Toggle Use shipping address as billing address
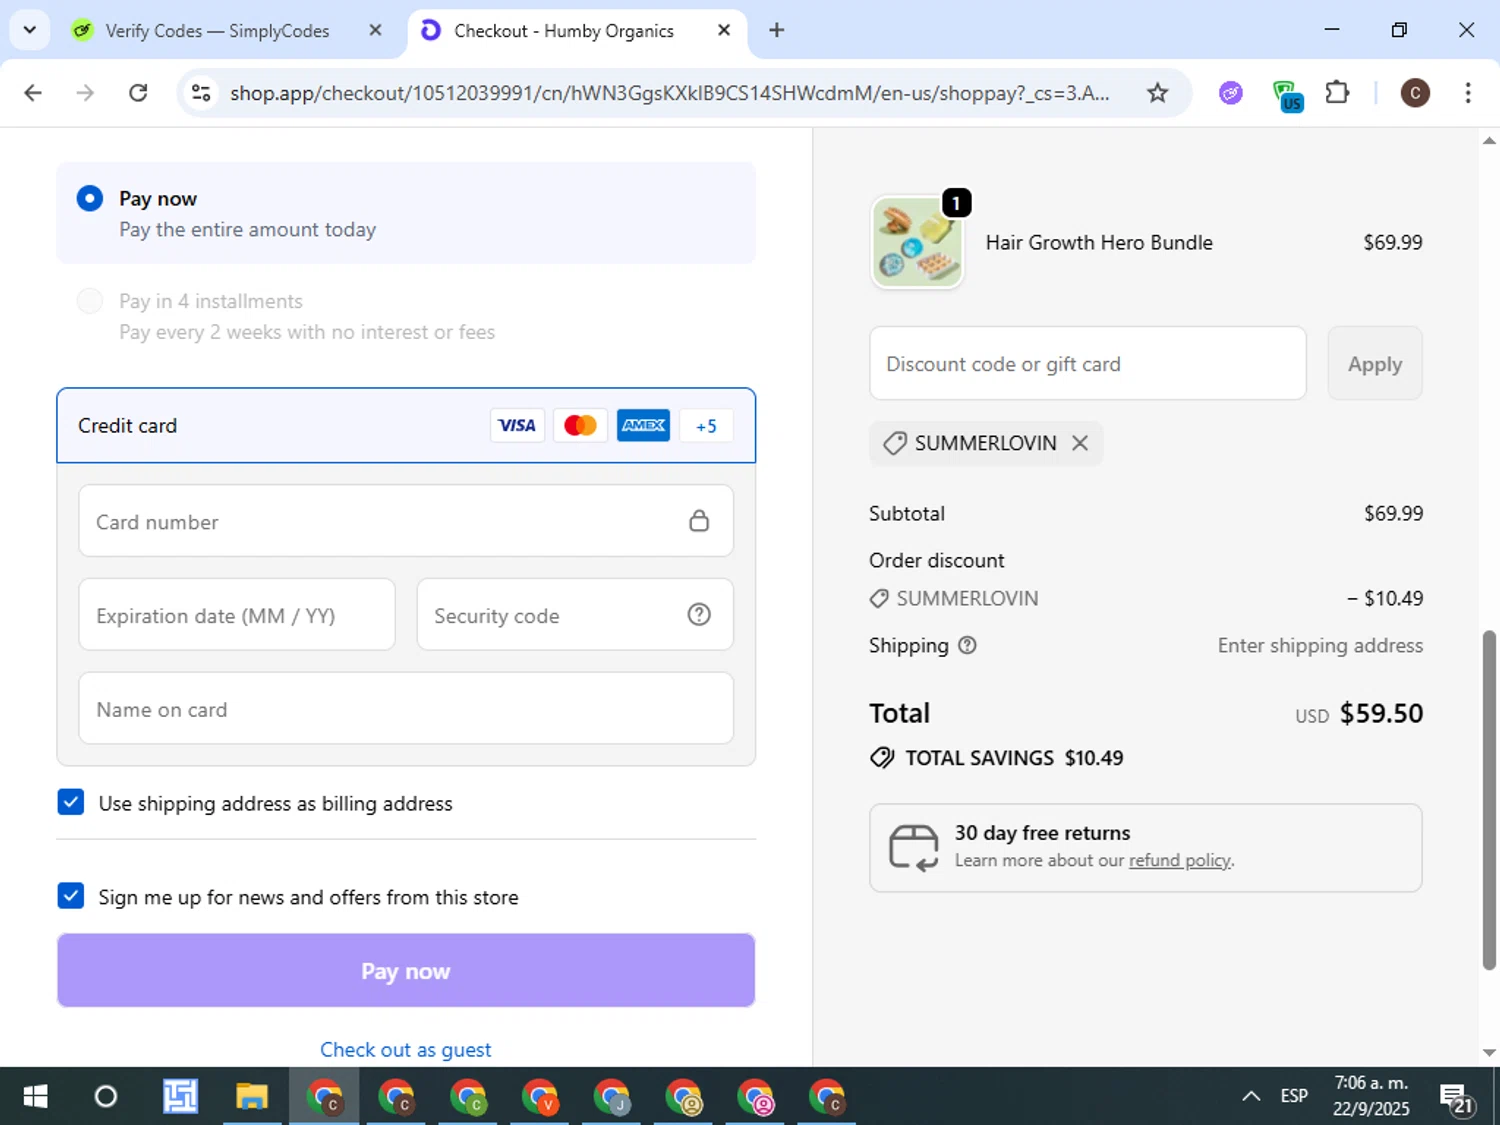This screenshot has height=1125, width=1500. coord(71,802)
